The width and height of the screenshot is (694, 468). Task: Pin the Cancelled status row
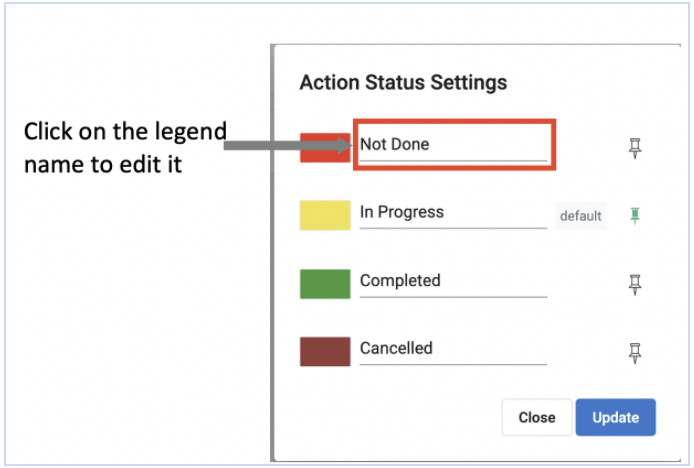coord(635,353)
